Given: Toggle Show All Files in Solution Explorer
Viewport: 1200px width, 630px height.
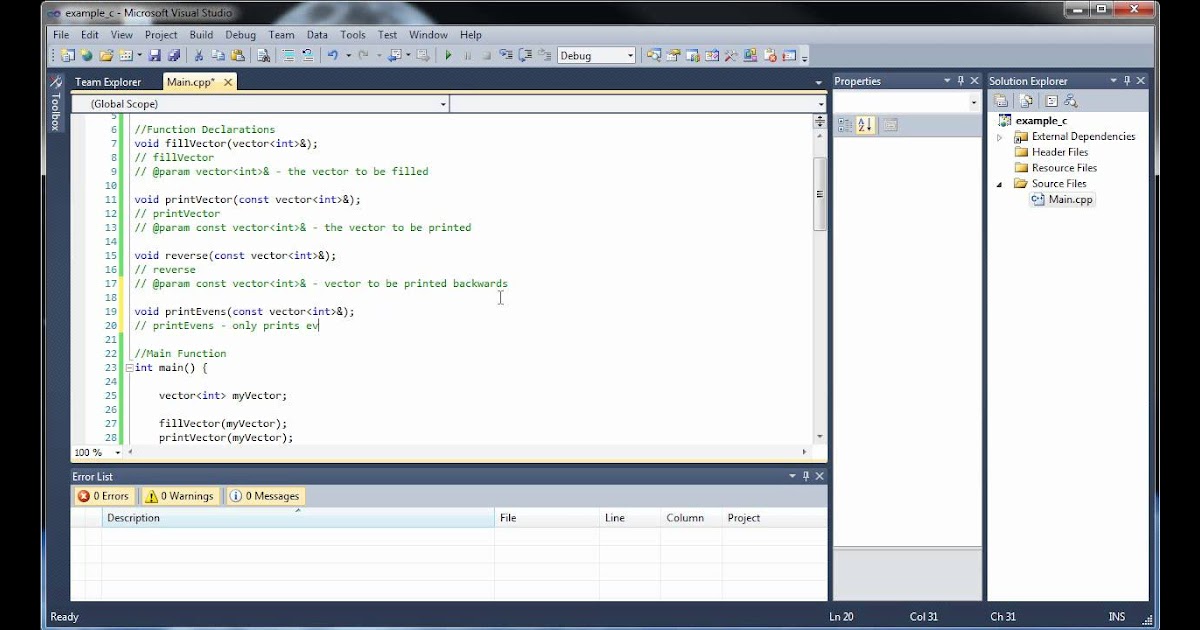Looking at the screenshot, I should 1025,101.
